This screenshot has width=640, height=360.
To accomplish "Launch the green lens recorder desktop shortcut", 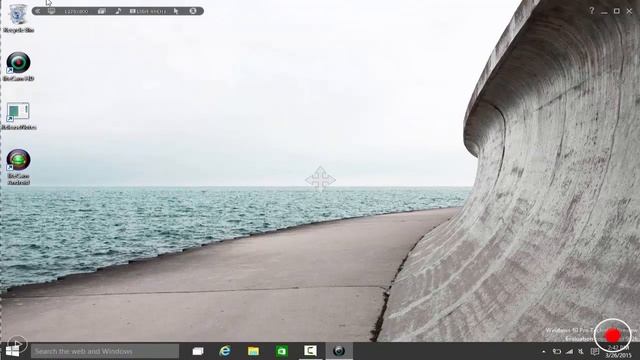I will pyautogui.click(x=18, y=167).
